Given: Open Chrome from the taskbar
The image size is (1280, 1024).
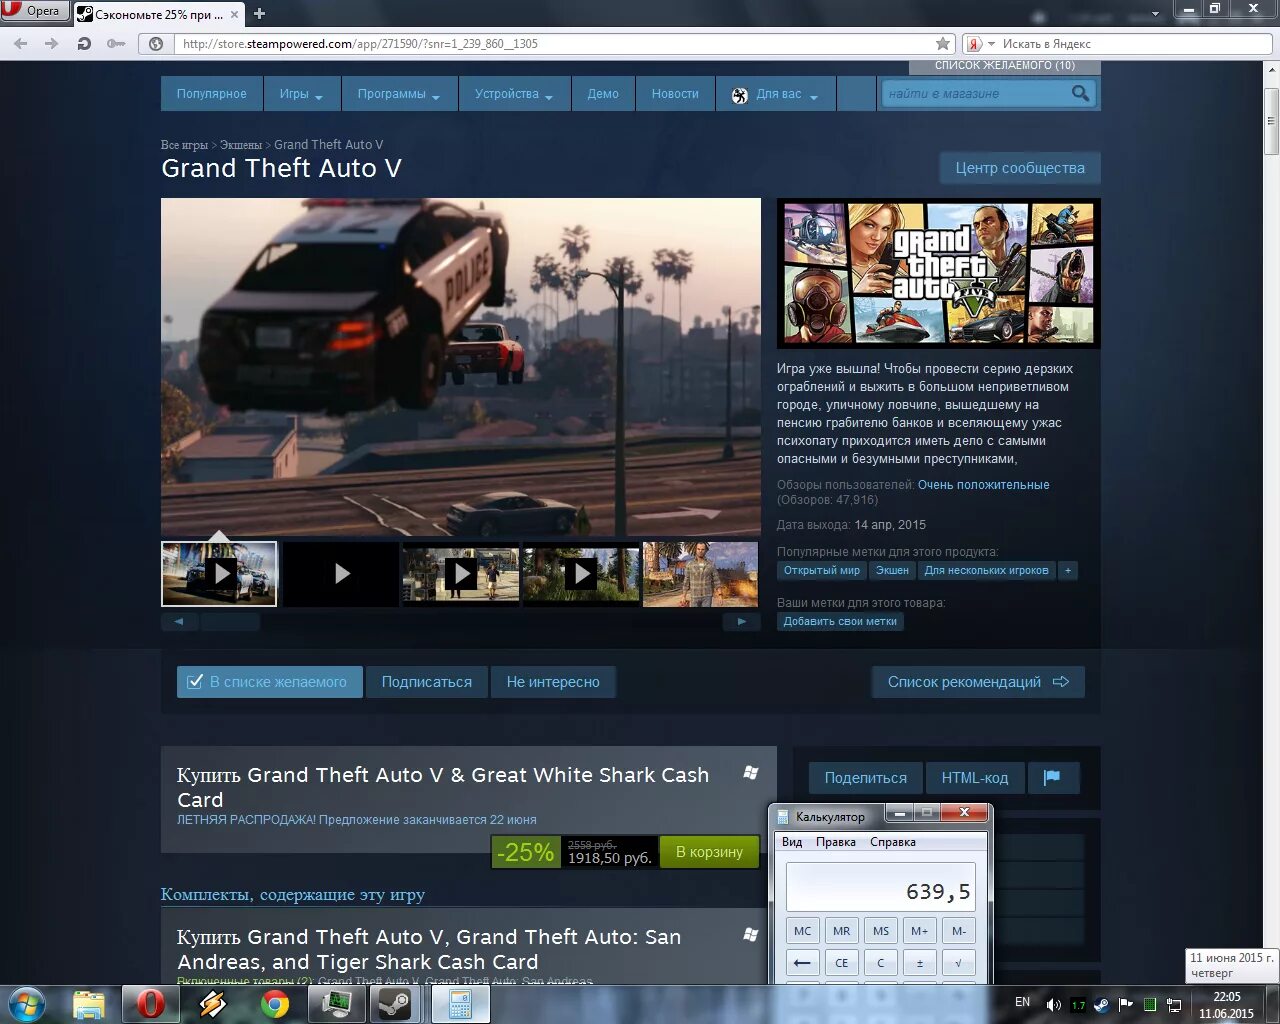Looking at the screenshot, I should pyautogui.click(x=275, y=1004).
